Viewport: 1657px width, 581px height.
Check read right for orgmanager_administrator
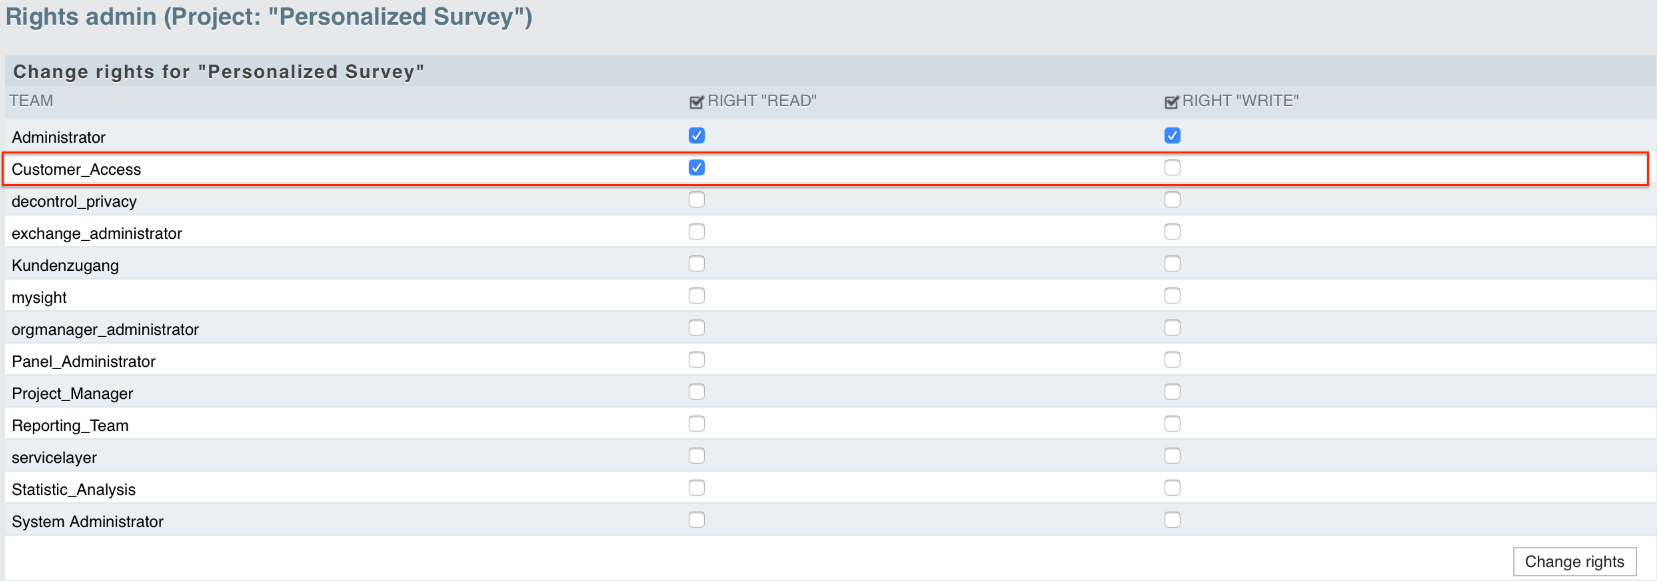point(697,328)
